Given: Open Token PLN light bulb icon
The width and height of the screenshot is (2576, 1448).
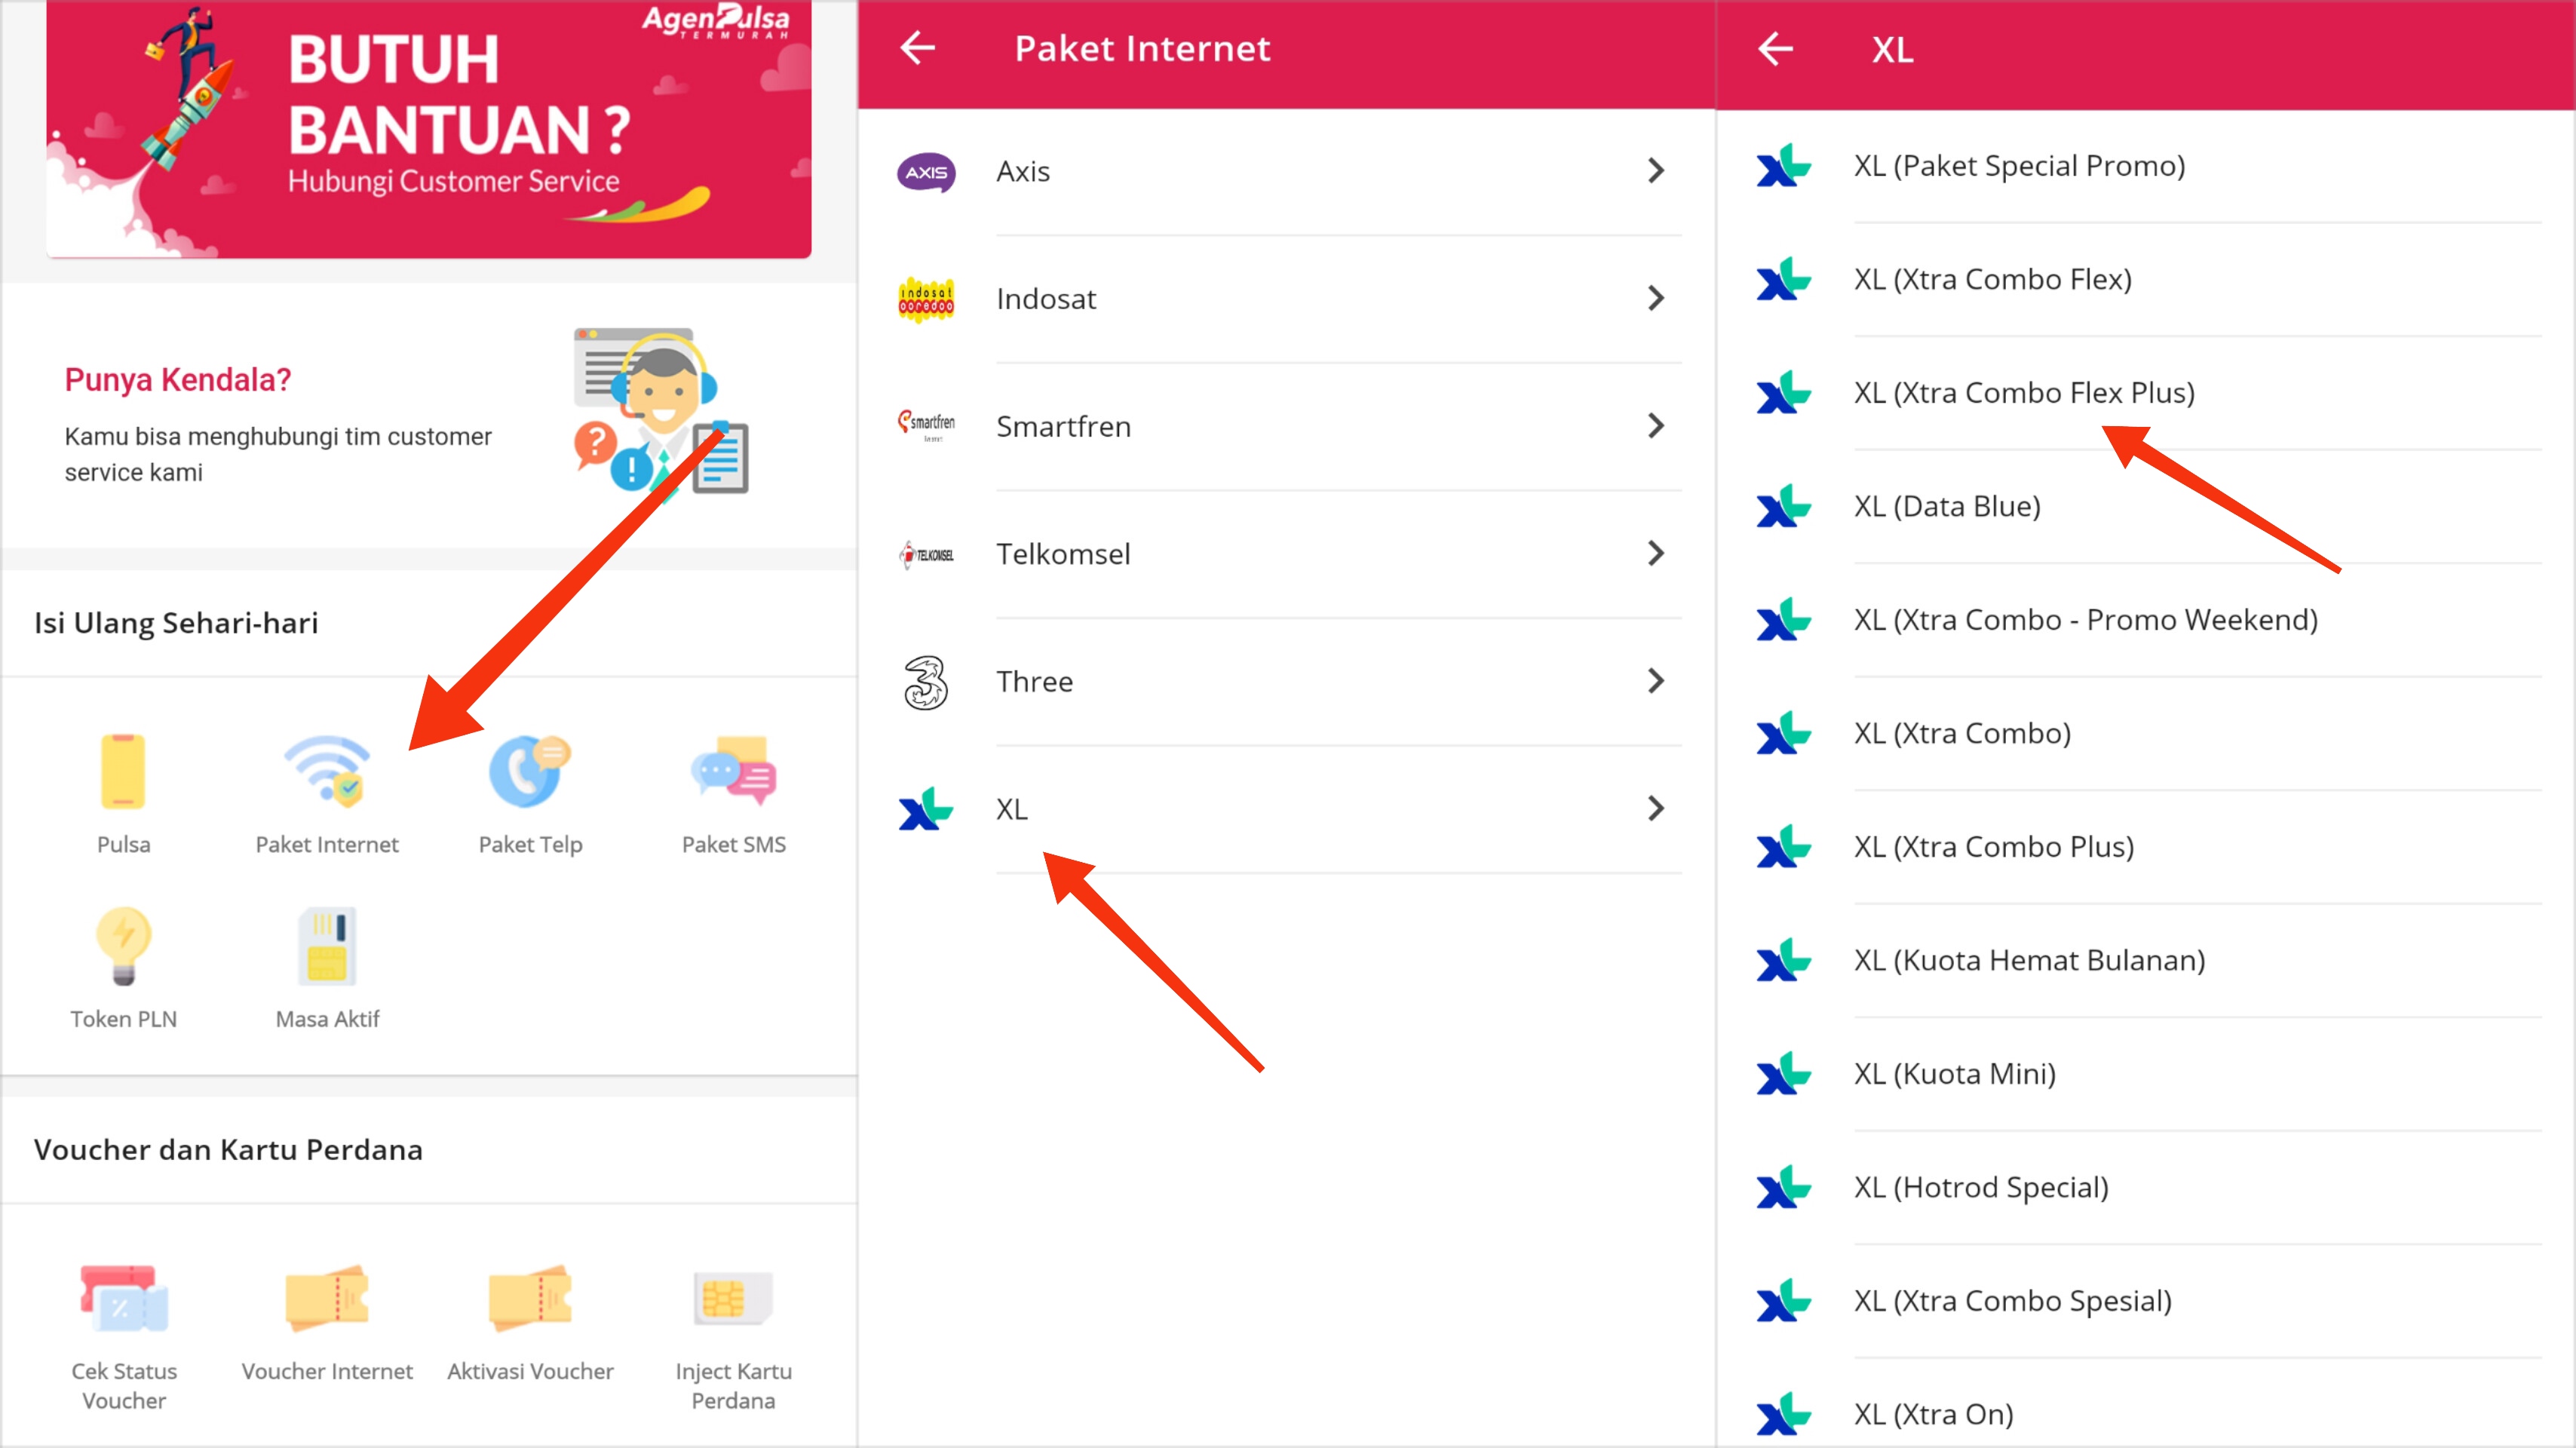Looking at the screenshot, I should (x=123, y=946).
